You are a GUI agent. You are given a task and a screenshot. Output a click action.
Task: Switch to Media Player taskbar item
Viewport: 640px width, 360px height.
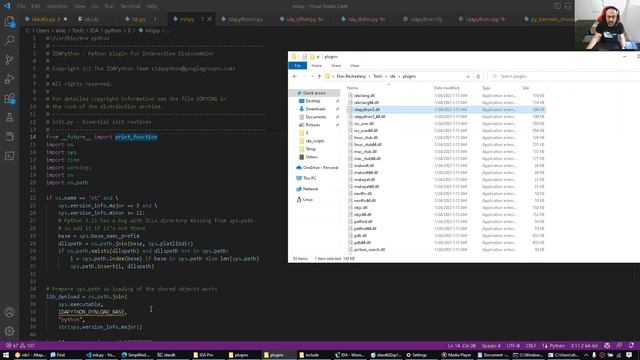(x=456, y=355)
